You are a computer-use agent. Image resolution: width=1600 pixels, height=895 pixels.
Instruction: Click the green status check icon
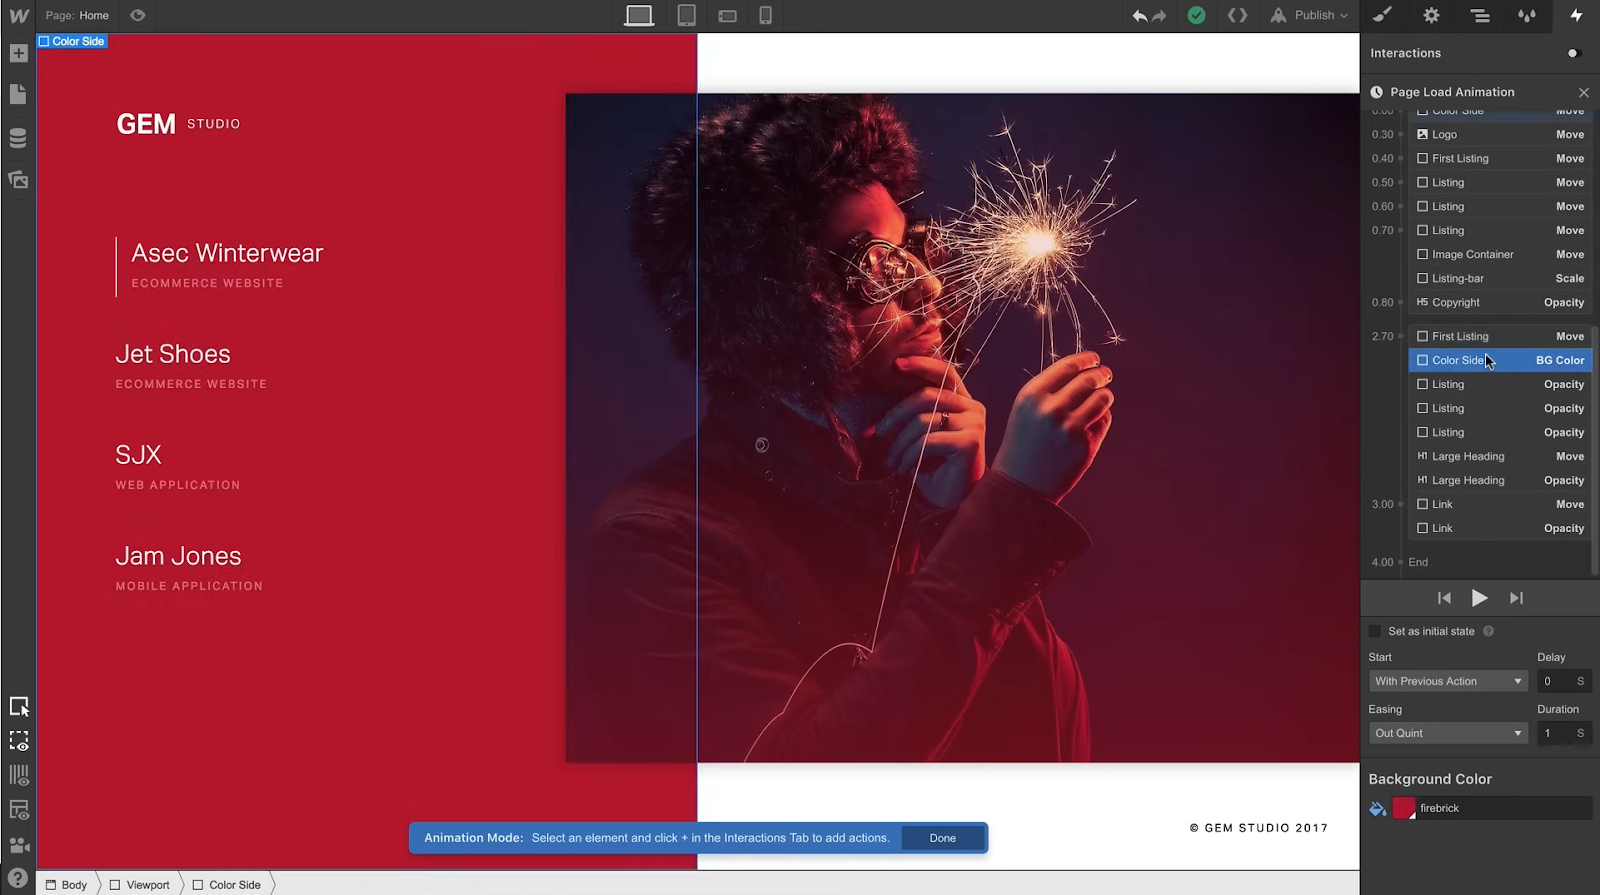coord(1196,15)
